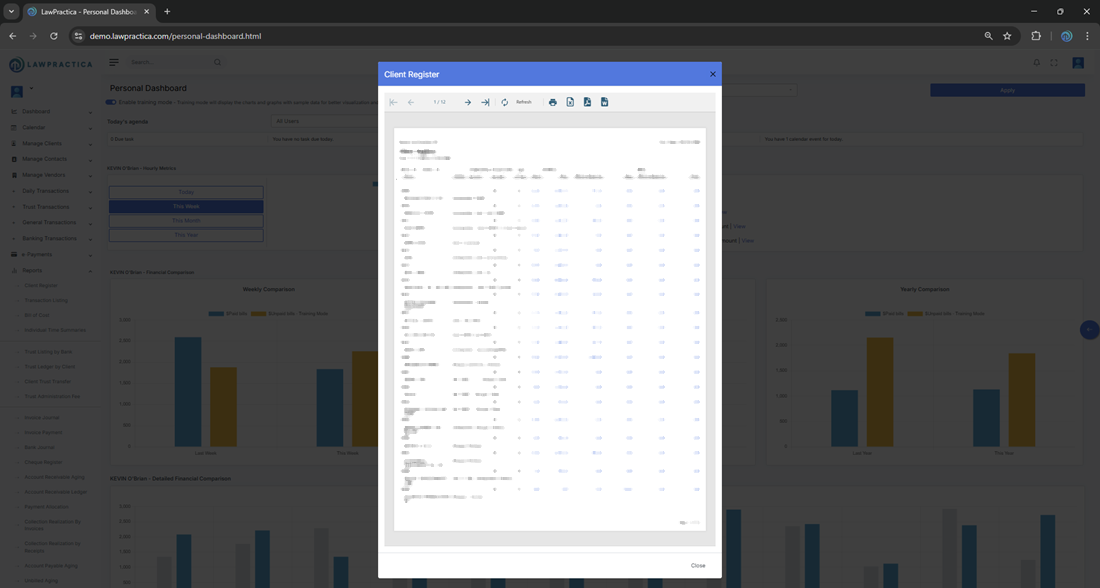Viewport: 1100px width, 588px height.
Task: Toggle Enable training mode switch
Action: point(111,102)
